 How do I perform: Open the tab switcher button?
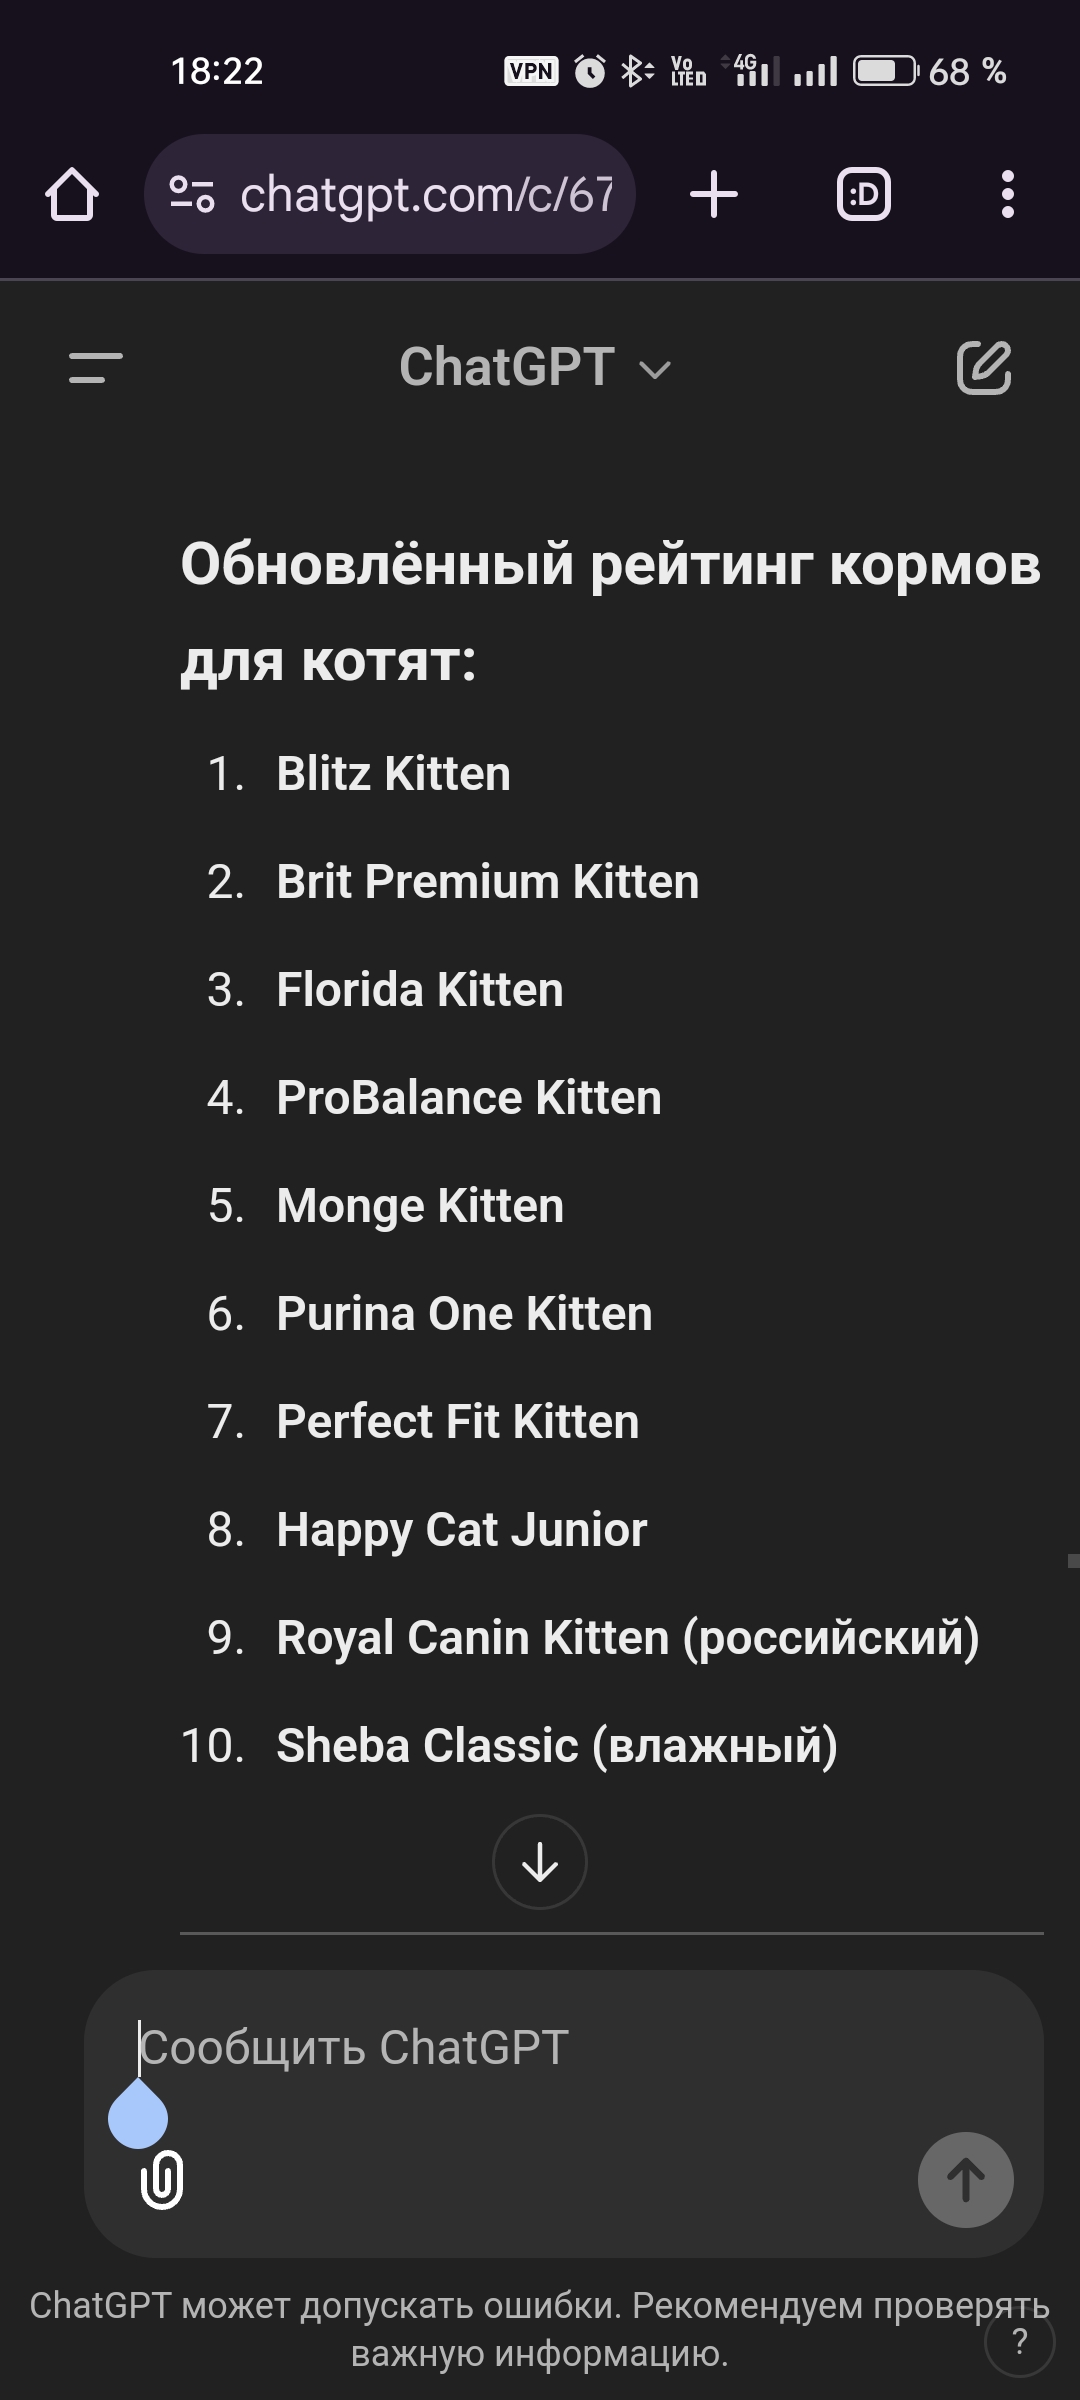pos(863,194)
